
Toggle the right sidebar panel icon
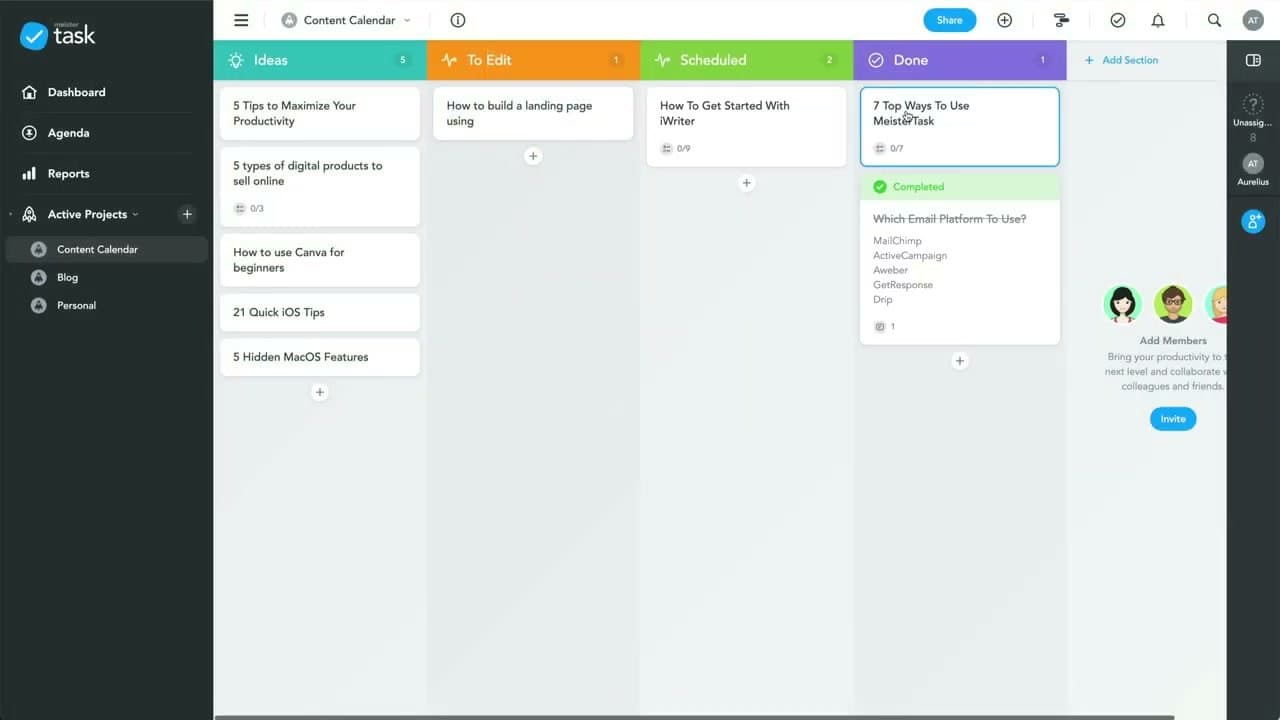point(1253,60)
